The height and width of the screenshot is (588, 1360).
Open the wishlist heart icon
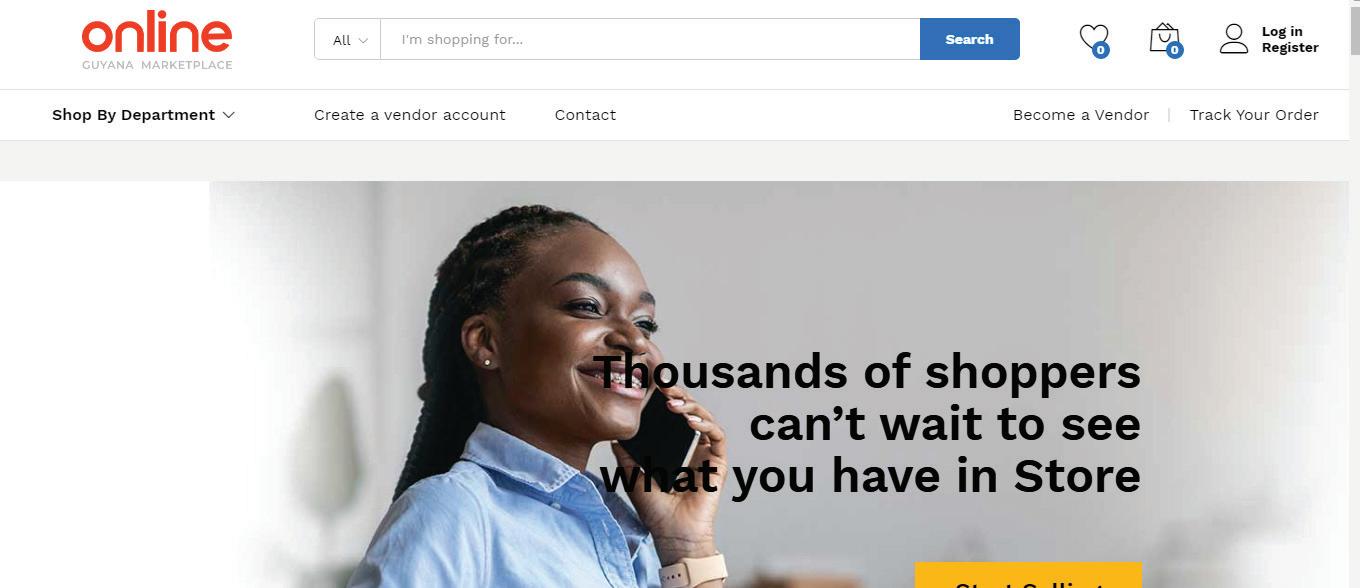1093,38
